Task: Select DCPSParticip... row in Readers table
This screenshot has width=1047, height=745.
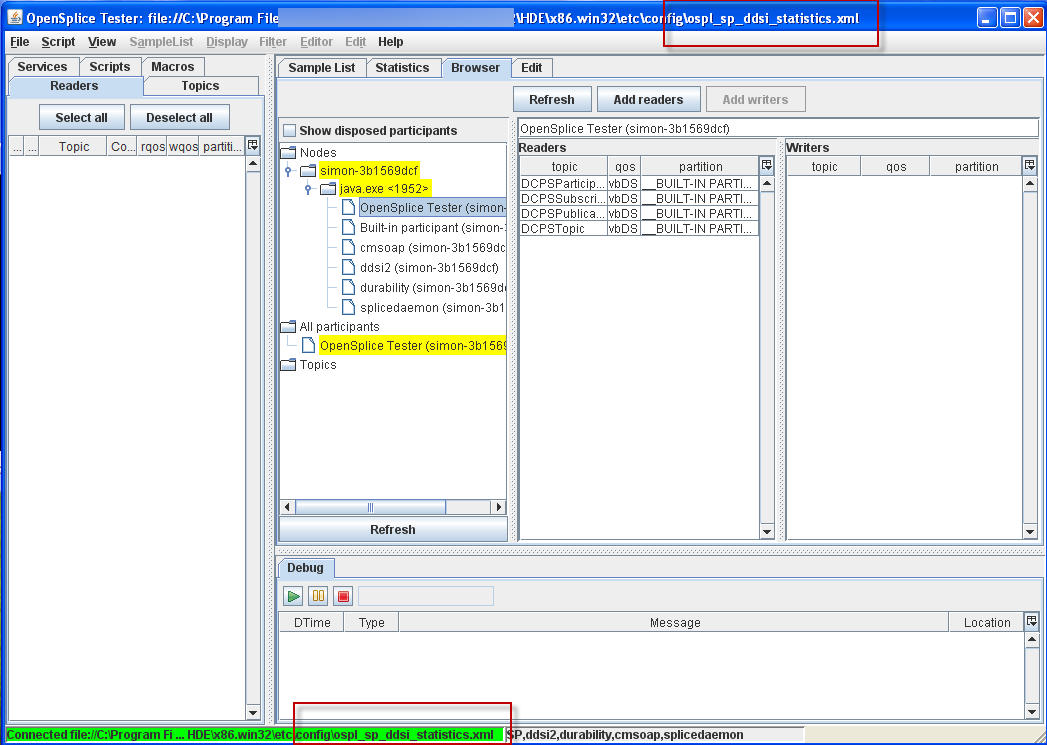Action: (639, 183)
